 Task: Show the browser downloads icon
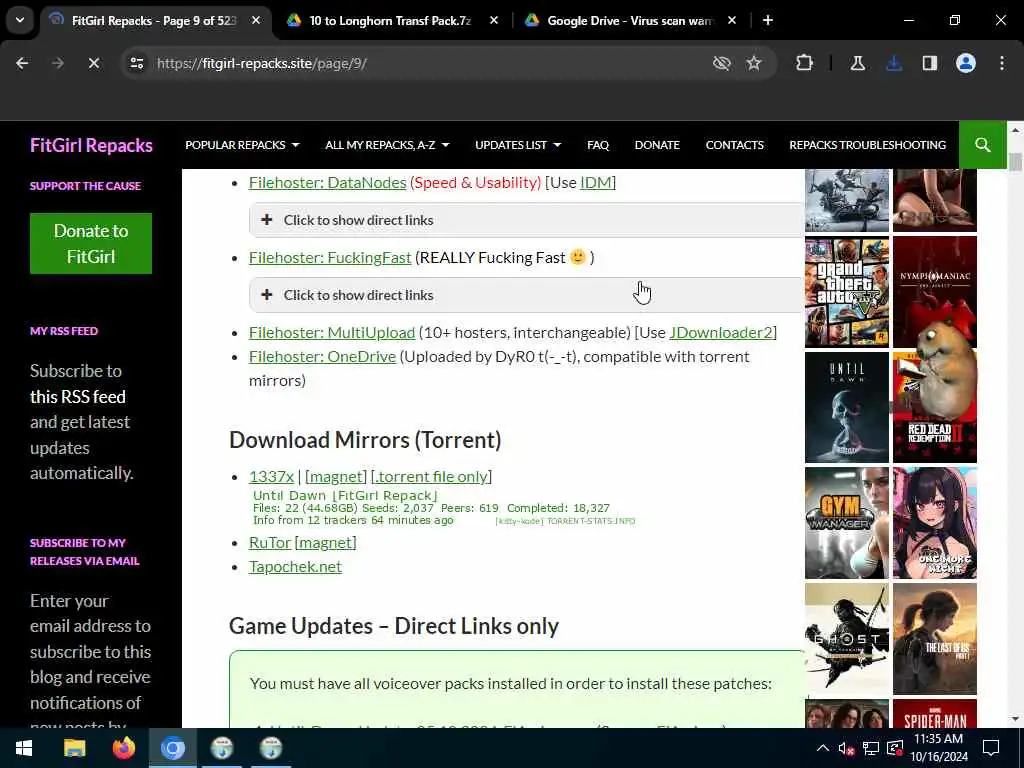(894, 63)
